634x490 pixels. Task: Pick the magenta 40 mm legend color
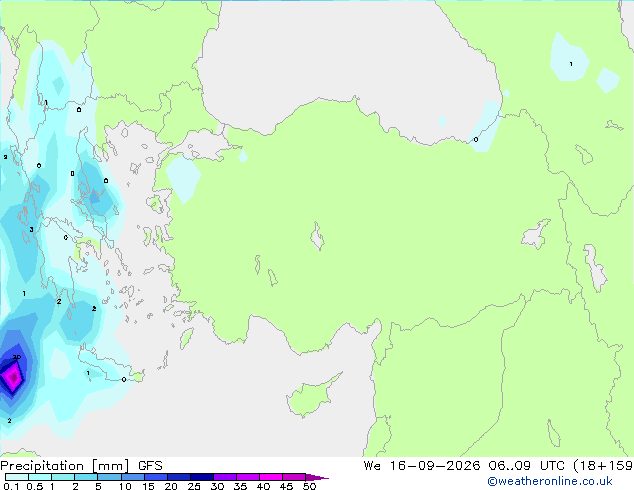(271, 477)
